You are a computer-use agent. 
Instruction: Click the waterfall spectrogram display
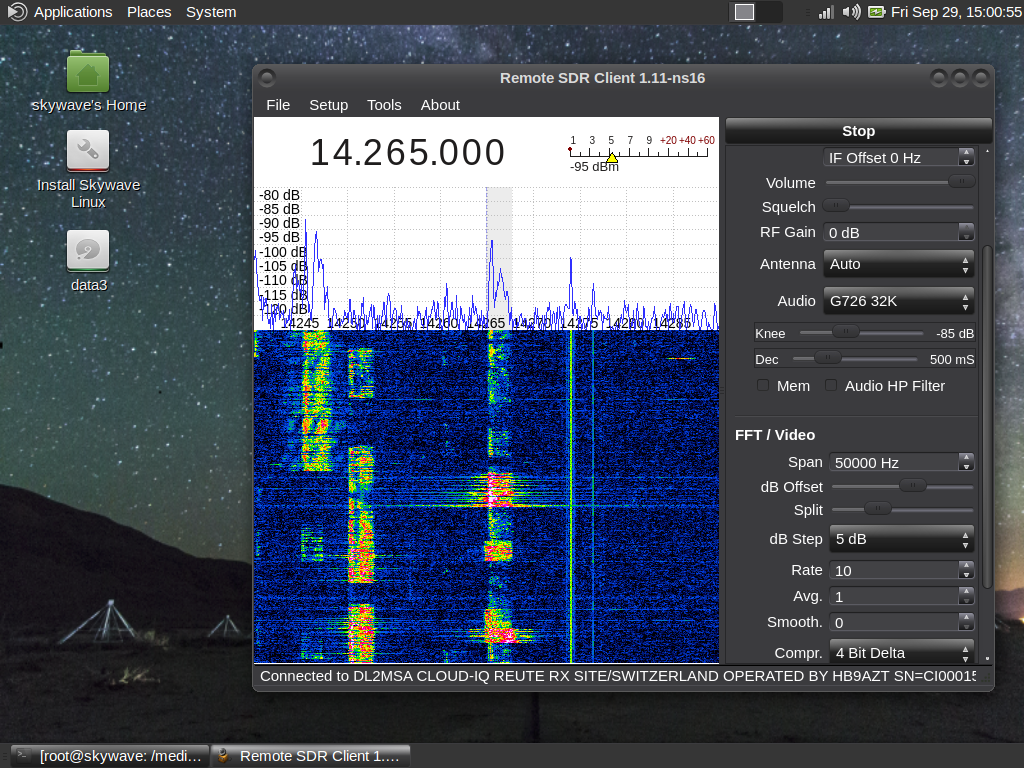(487, 497)
